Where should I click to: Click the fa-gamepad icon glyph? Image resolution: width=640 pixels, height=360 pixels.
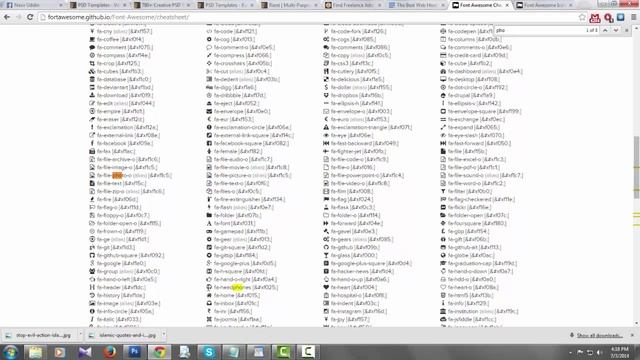pos(209,231)
